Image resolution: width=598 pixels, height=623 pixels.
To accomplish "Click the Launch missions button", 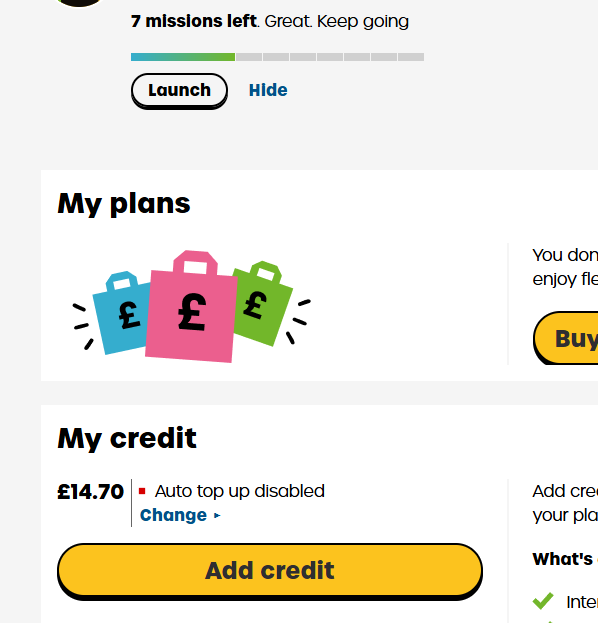I will point(179,91).
